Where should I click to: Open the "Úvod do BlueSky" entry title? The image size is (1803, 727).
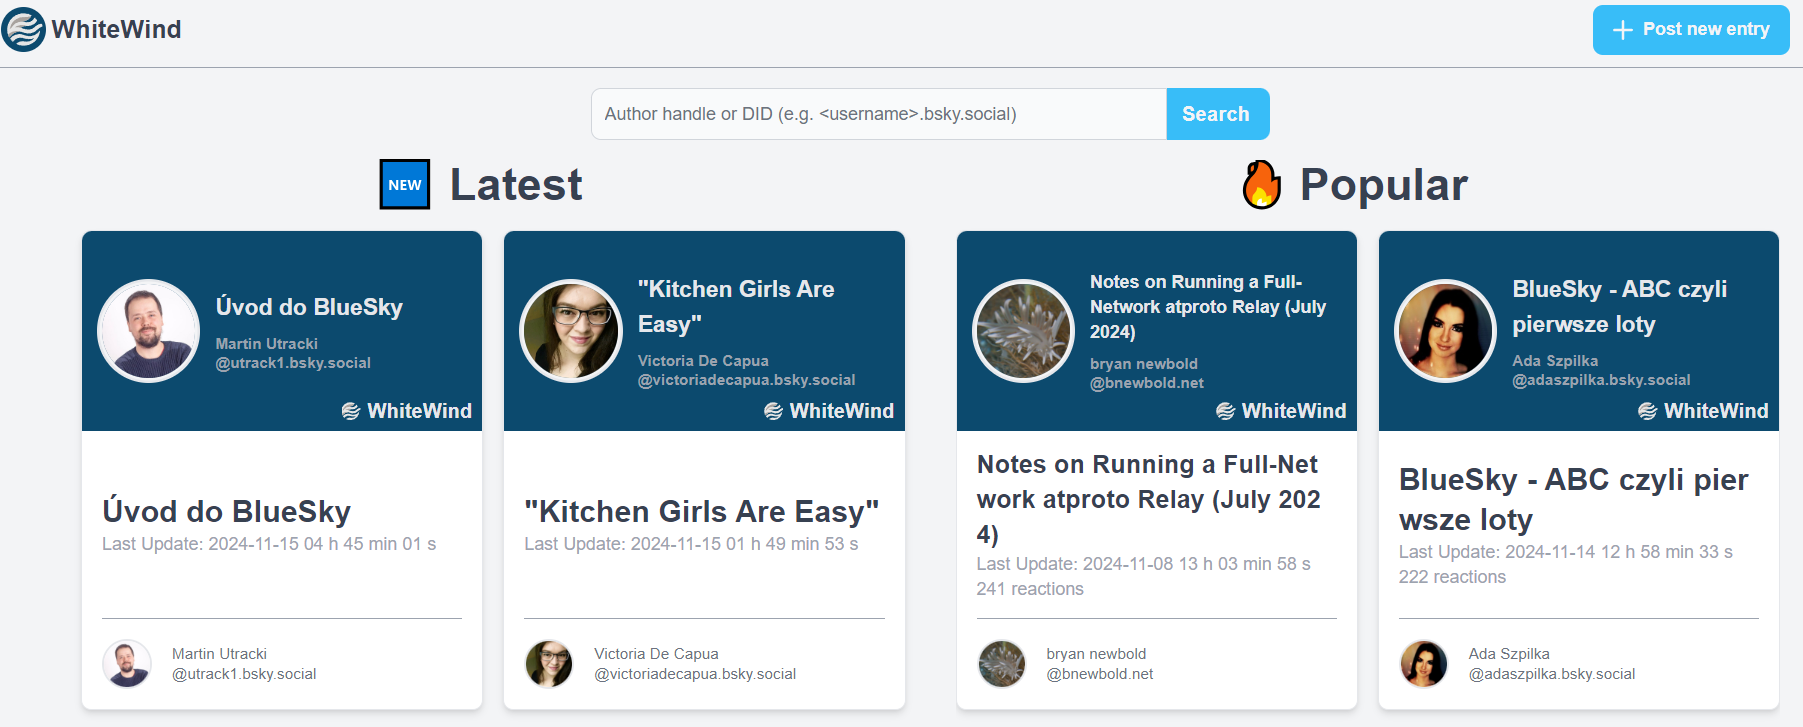(227, 511)
